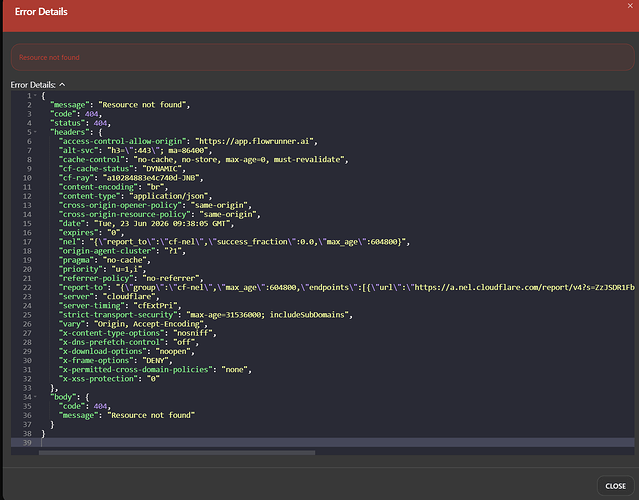Place cursor on empty line 39
This screenshot has width=639, height=500.
coord(337,443)
